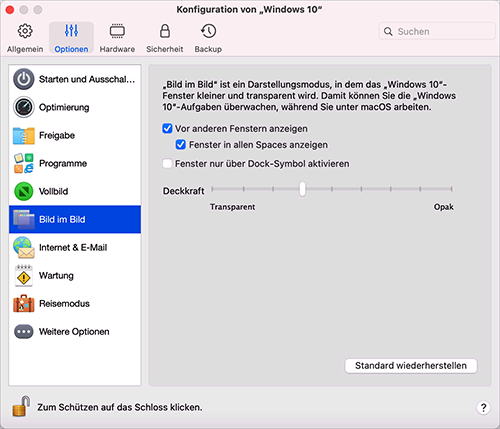Open help with the question mark button

tap(483, 407)
